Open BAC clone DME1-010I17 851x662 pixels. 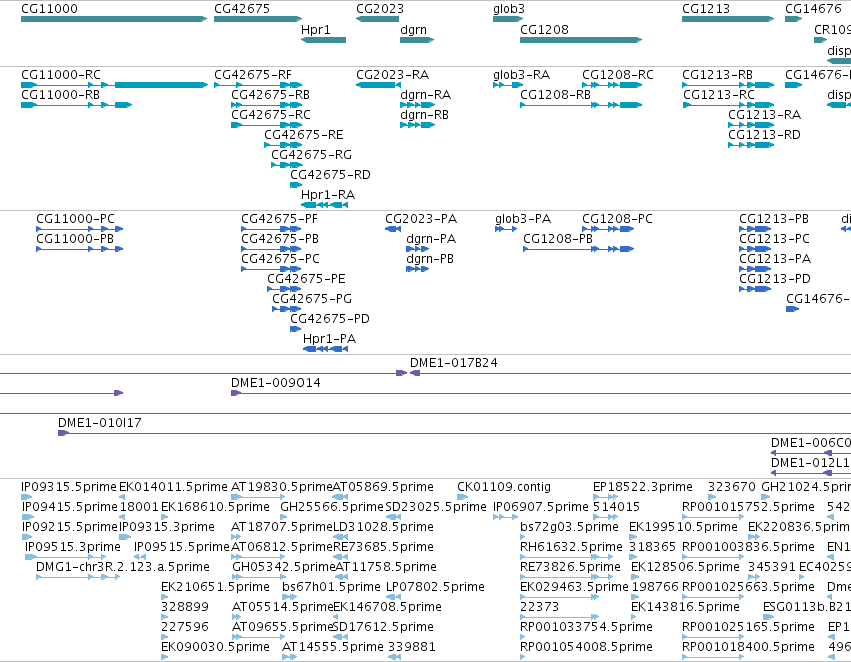click(x=100, y=423)
